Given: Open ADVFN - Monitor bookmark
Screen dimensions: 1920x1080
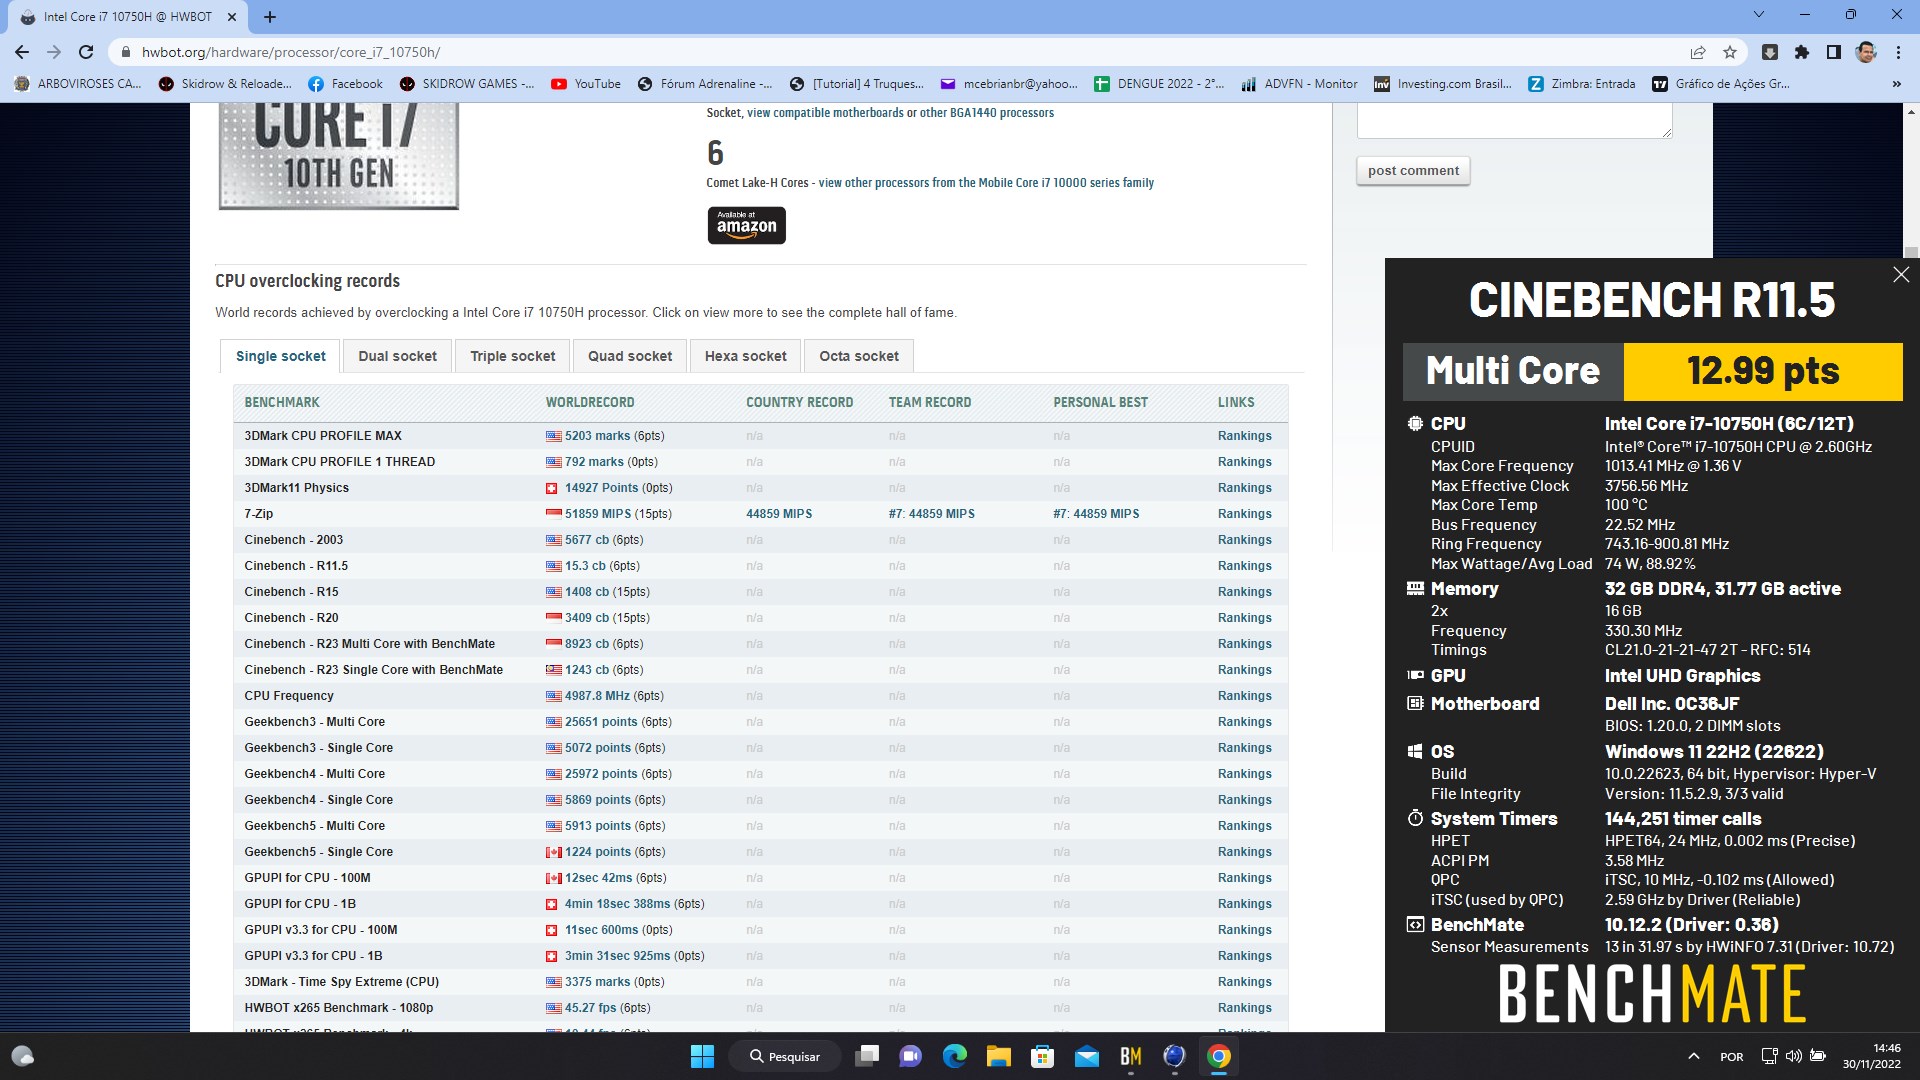Looking at the screenshot, I should coord(1299,84).
